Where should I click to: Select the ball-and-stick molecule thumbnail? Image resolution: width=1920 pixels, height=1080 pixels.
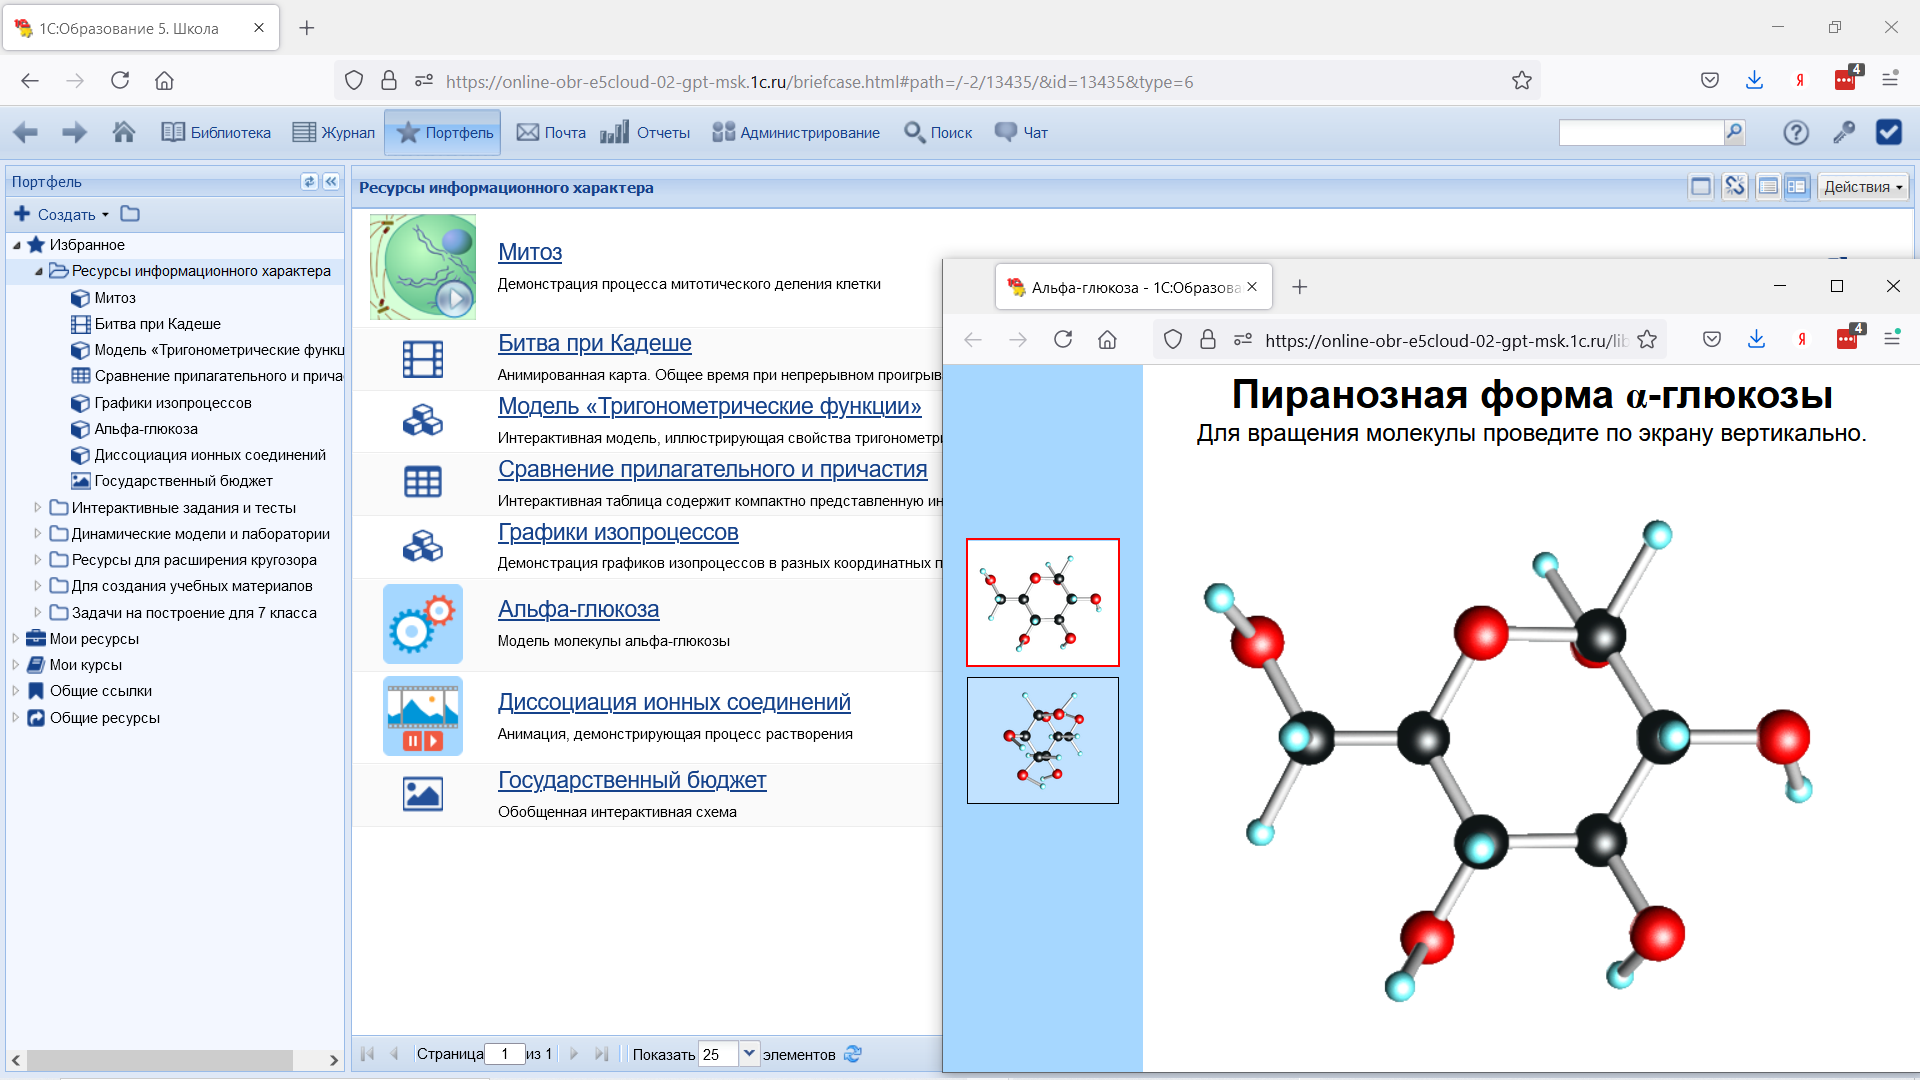tap(1042, 602)
